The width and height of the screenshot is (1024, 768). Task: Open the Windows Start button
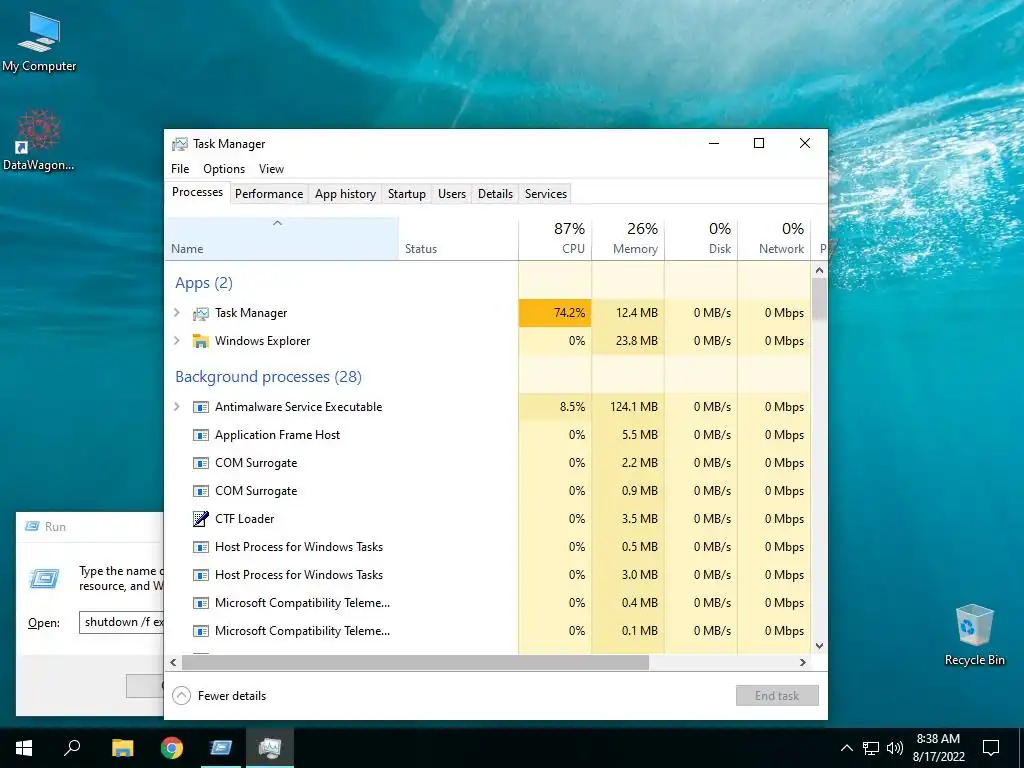coord(24,748)
